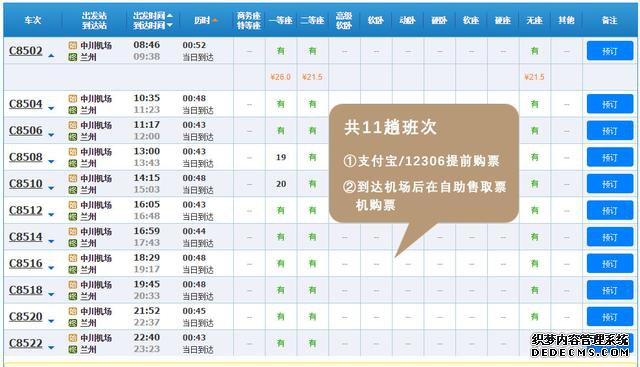Click departure station icon for C8502
Screen dimensions: 640x367
coord(73,45)
